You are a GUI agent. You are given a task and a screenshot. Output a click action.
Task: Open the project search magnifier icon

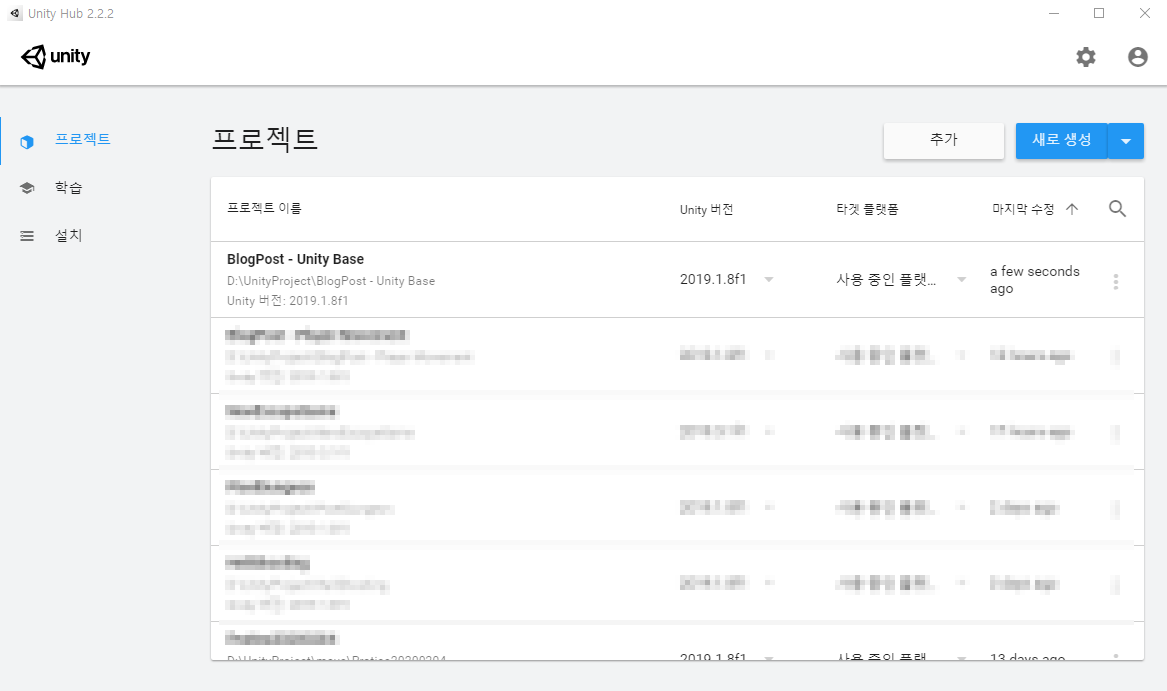[1116, 208]
